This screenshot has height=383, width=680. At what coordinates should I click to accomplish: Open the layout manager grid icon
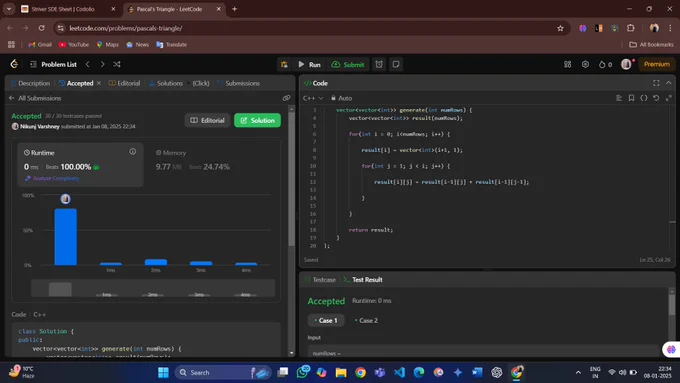[x=567, y=64]
